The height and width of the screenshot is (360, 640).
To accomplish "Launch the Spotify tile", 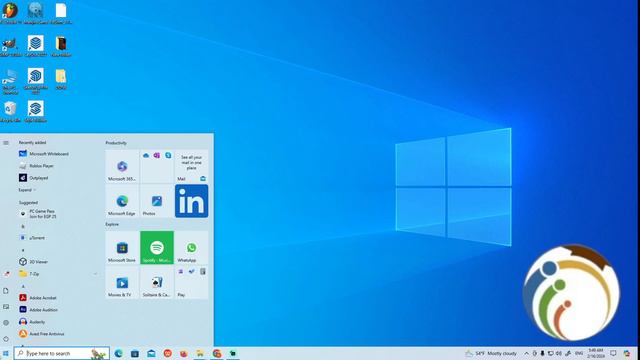I will pos(157,248).
